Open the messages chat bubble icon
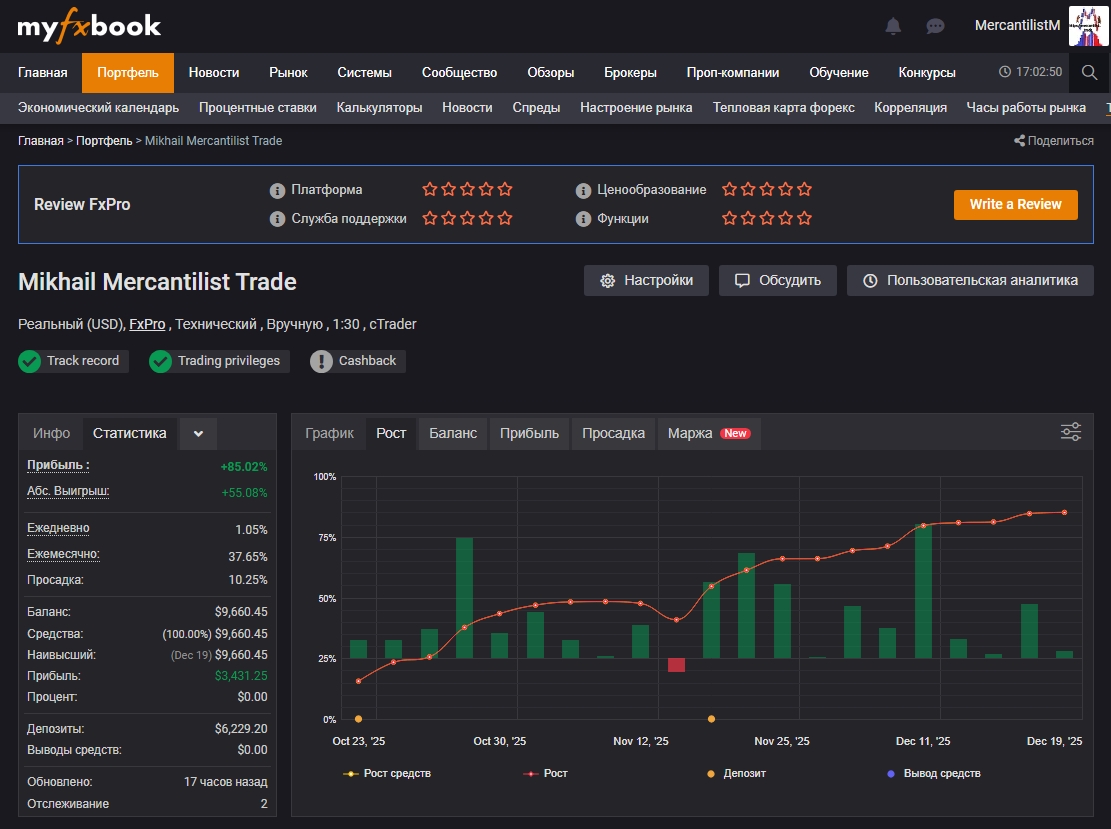Image resolution: width=1111 pixels, height=829 pixels. pyautogui.click(x=935, y=26)
